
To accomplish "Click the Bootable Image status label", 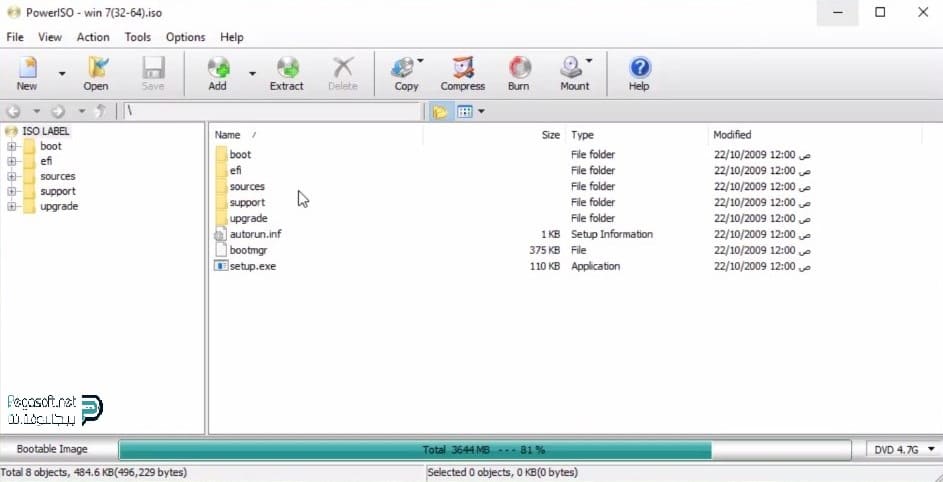I will [52, 449].
